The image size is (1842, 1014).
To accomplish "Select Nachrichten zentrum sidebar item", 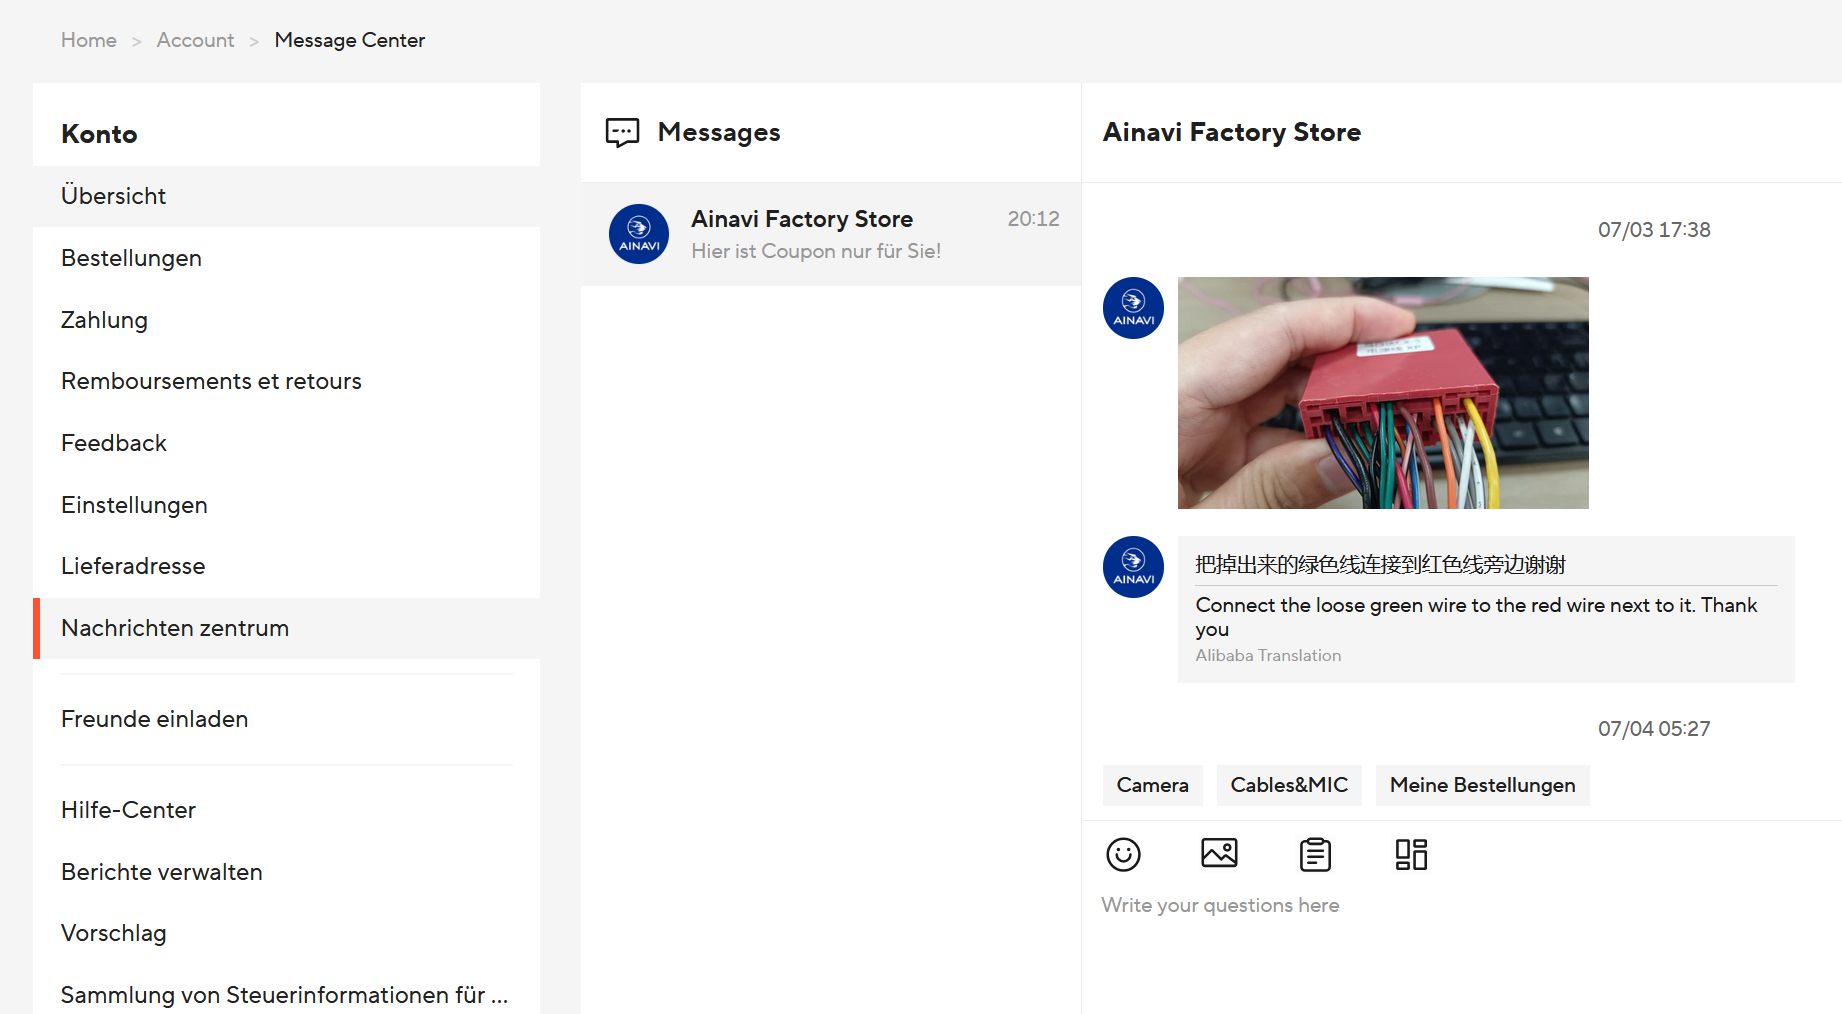I will 175,628.
